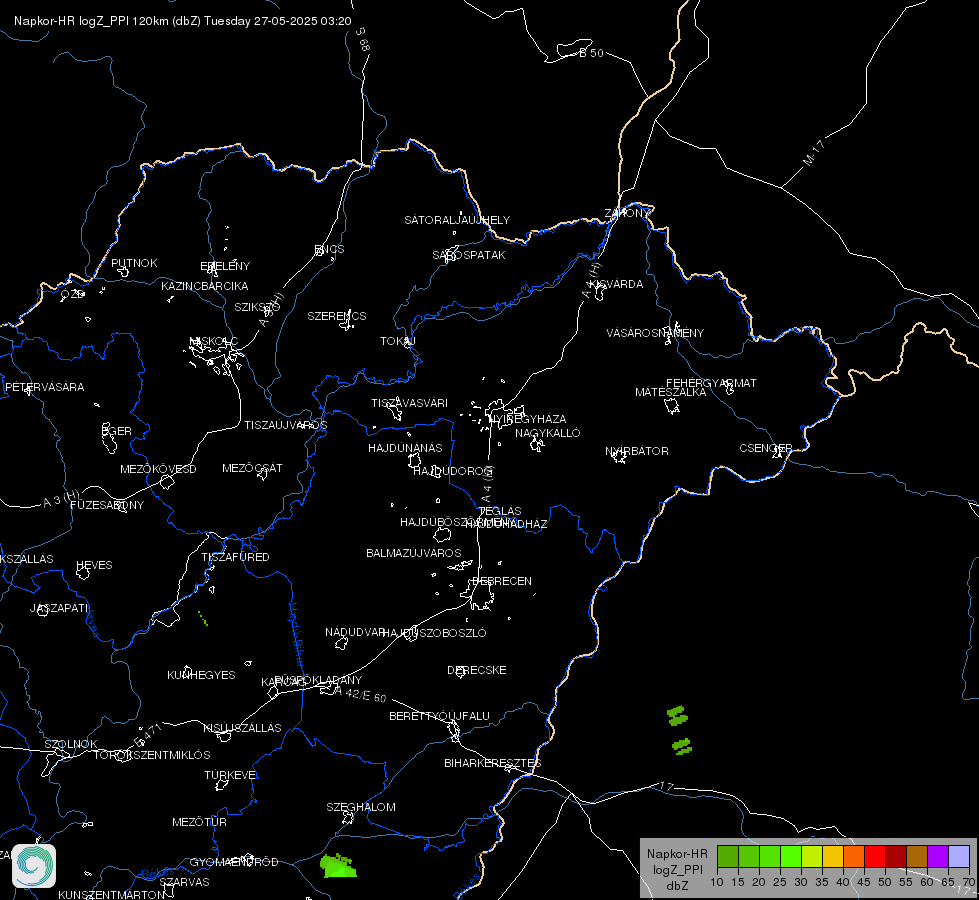Click the ZÁHONY label
Viewport: 979px width, 900px height.
point(627,213)
